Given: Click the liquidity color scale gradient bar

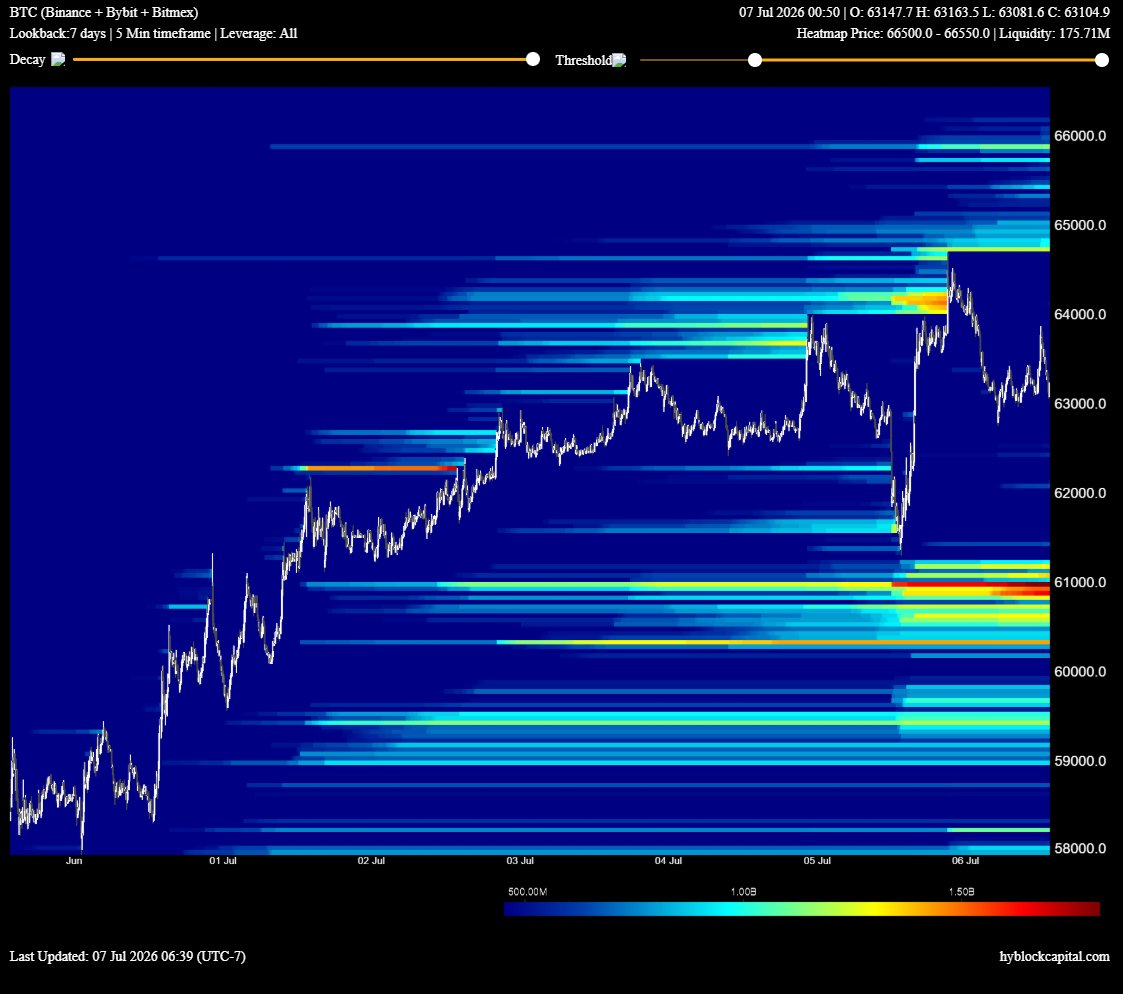Looking at the screenshot, I should pos(802,909).
